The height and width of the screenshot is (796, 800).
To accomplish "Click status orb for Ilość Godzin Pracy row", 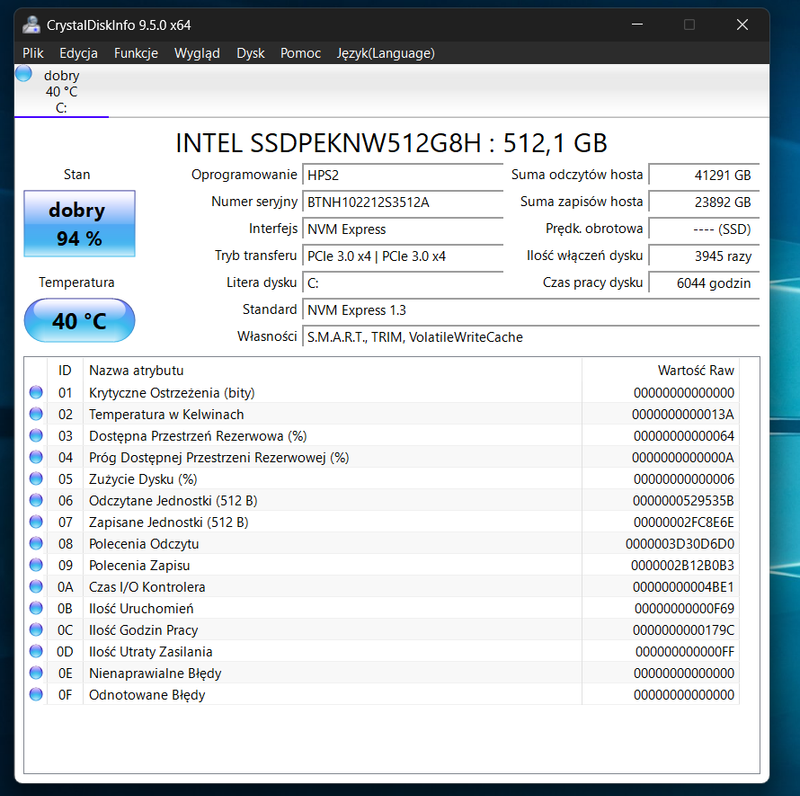I will [x=36, y=630].
